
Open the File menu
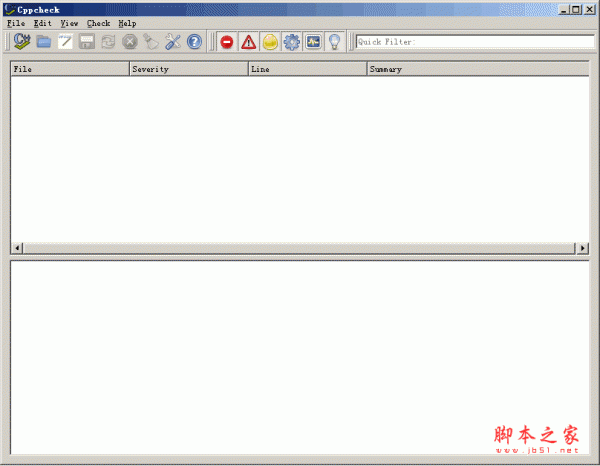click(16, 23)
